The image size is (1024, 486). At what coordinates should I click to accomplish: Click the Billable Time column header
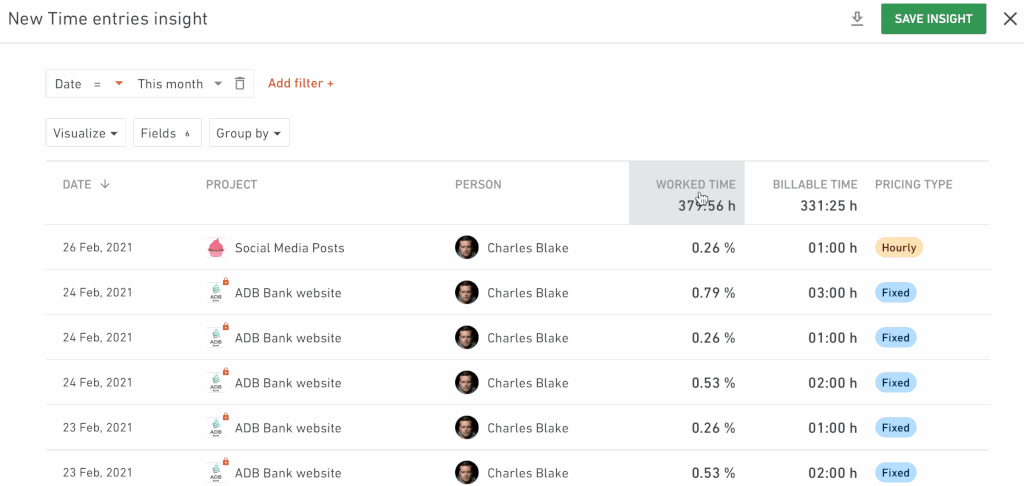pyautogui.click(x=815, y=184)
